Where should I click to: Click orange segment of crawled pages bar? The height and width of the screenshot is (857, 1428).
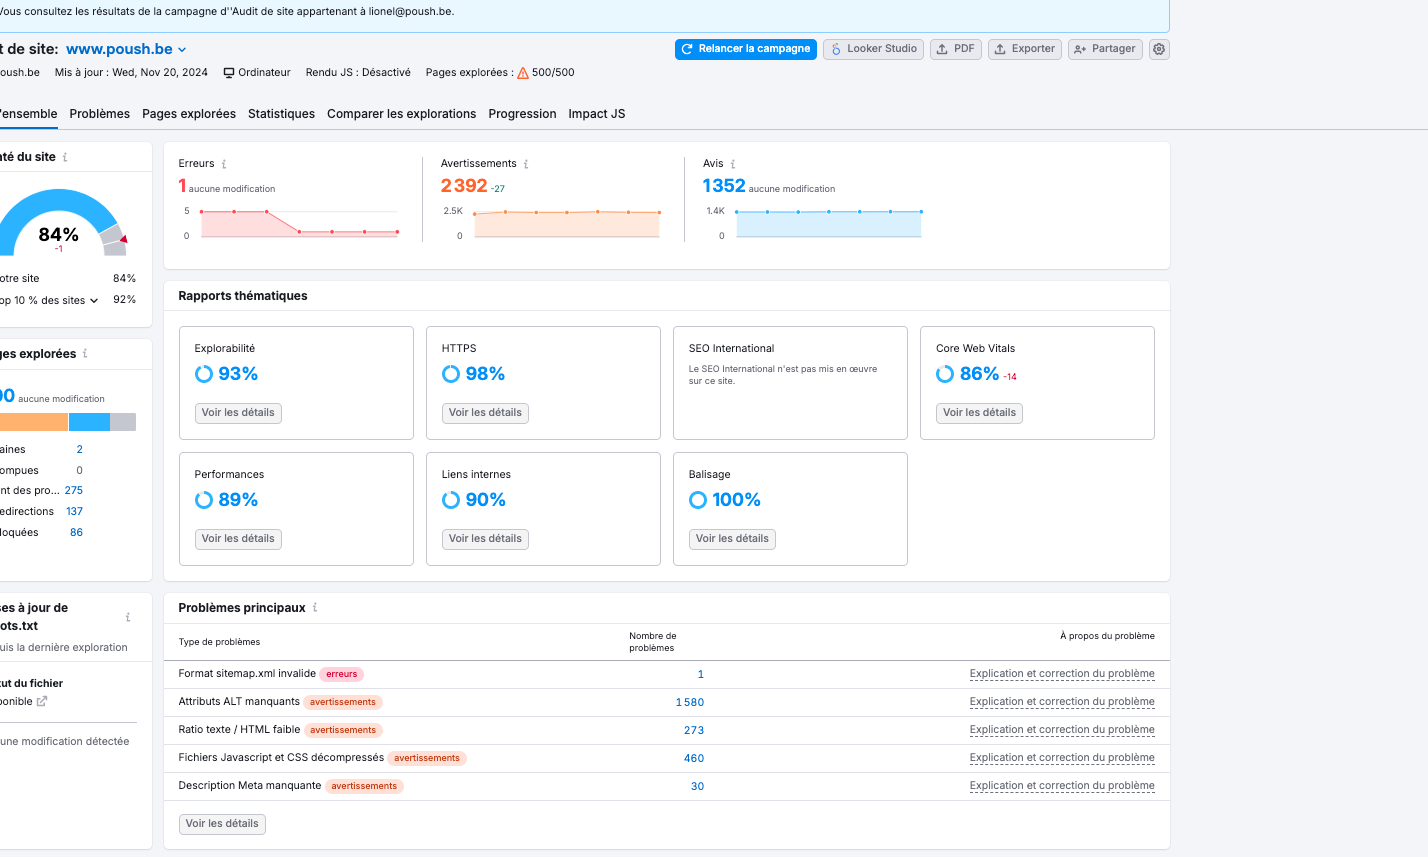click(x=32, y=422)
